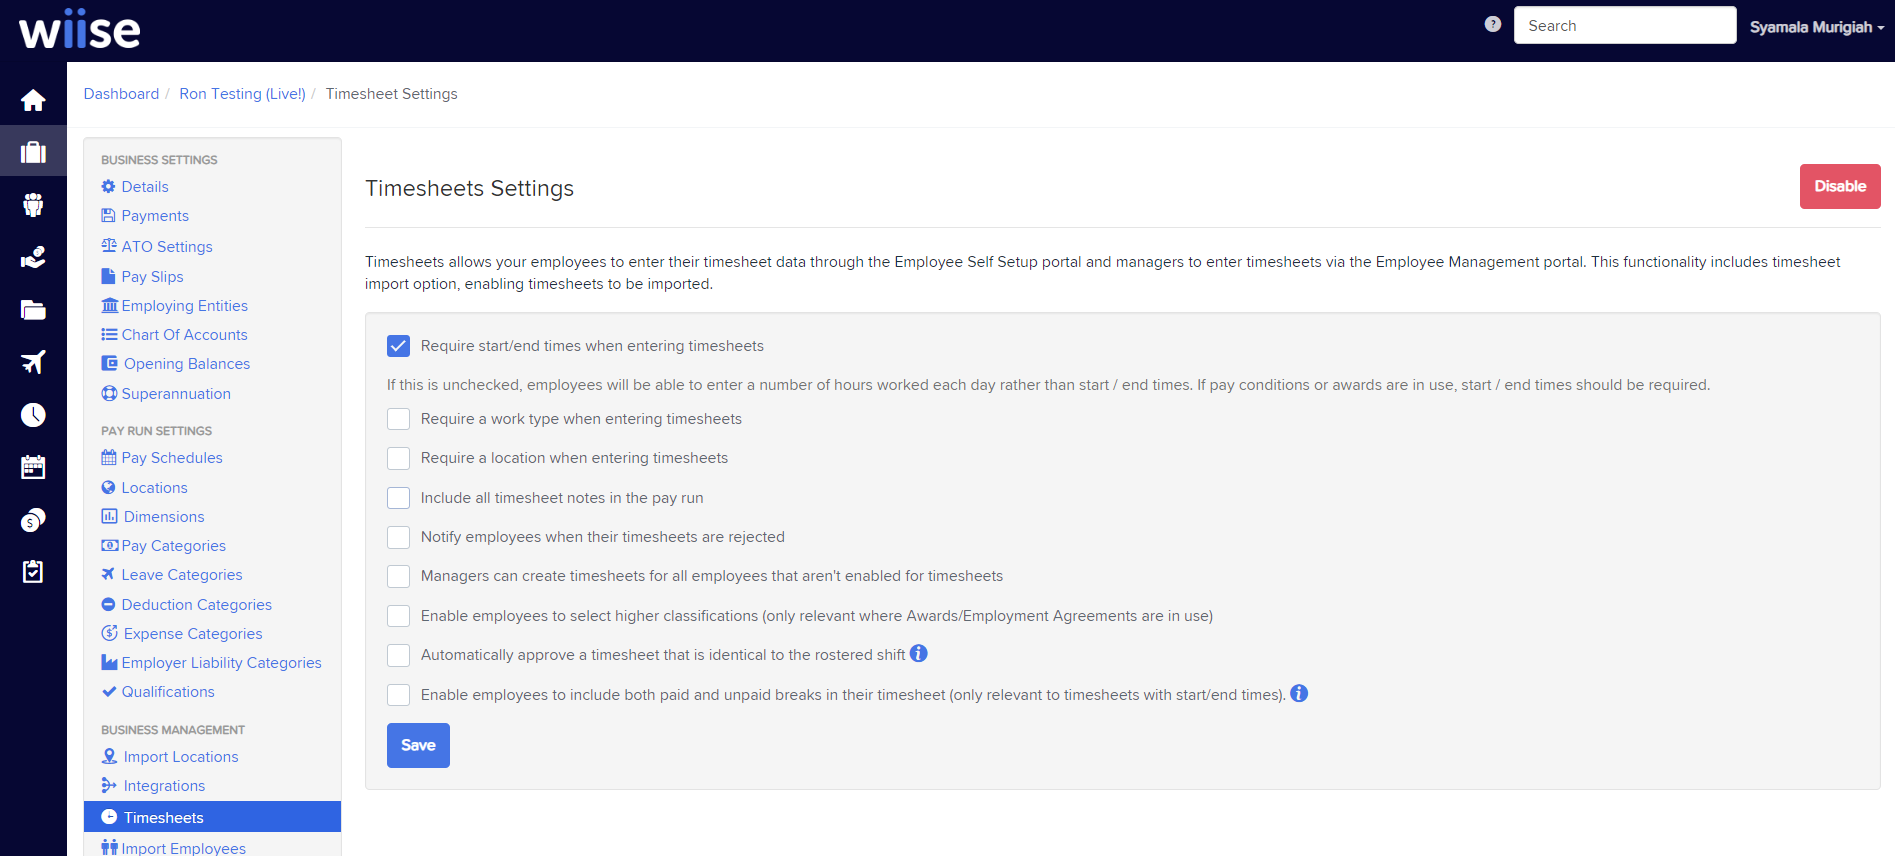Image resolution: width=1895 pixels, height=856 pixels.
Task: Open the dollar-coin Superannuation icon in the sidebar
Action: coord(33,519)
